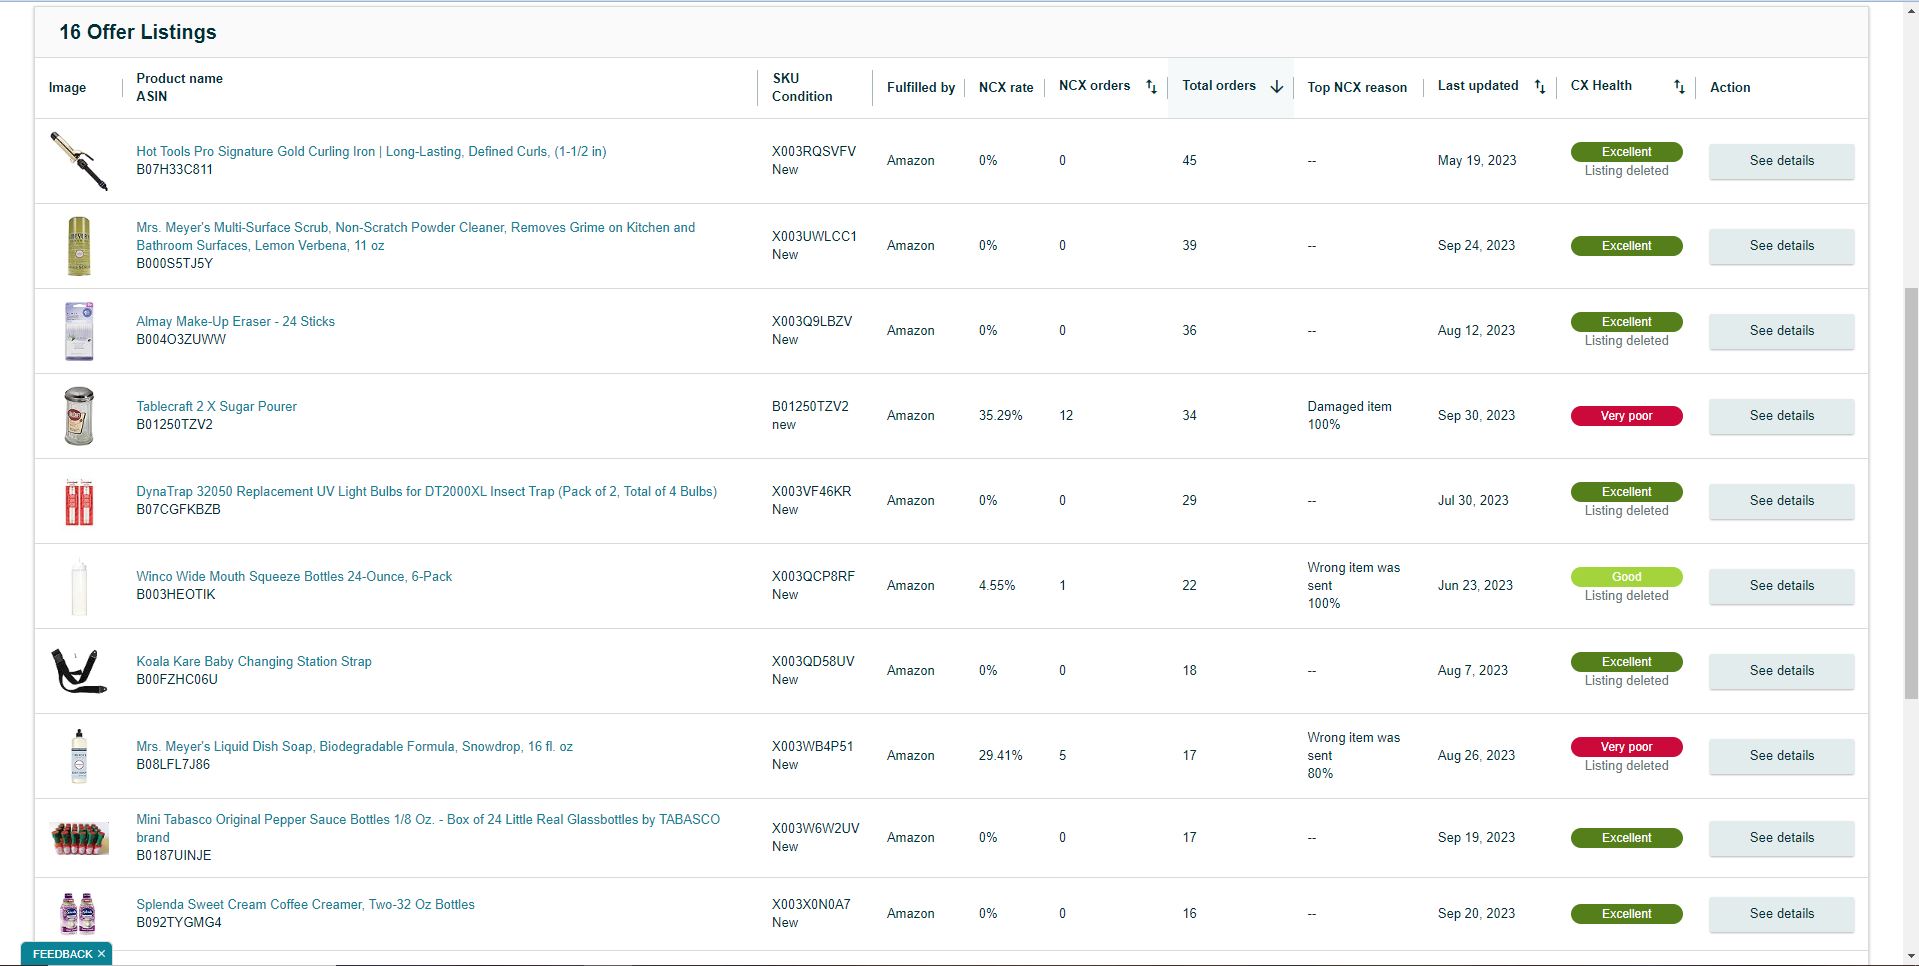Click the Sep 30, 2023 date cell

[1476, 416]
